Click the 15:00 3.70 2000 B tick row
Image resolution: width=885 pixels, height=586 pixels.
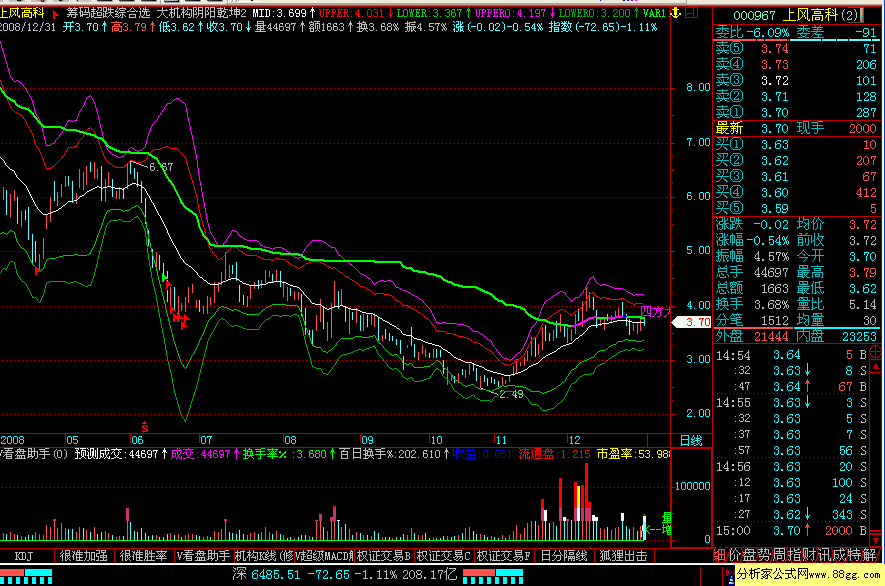click(x=791, y=531)
